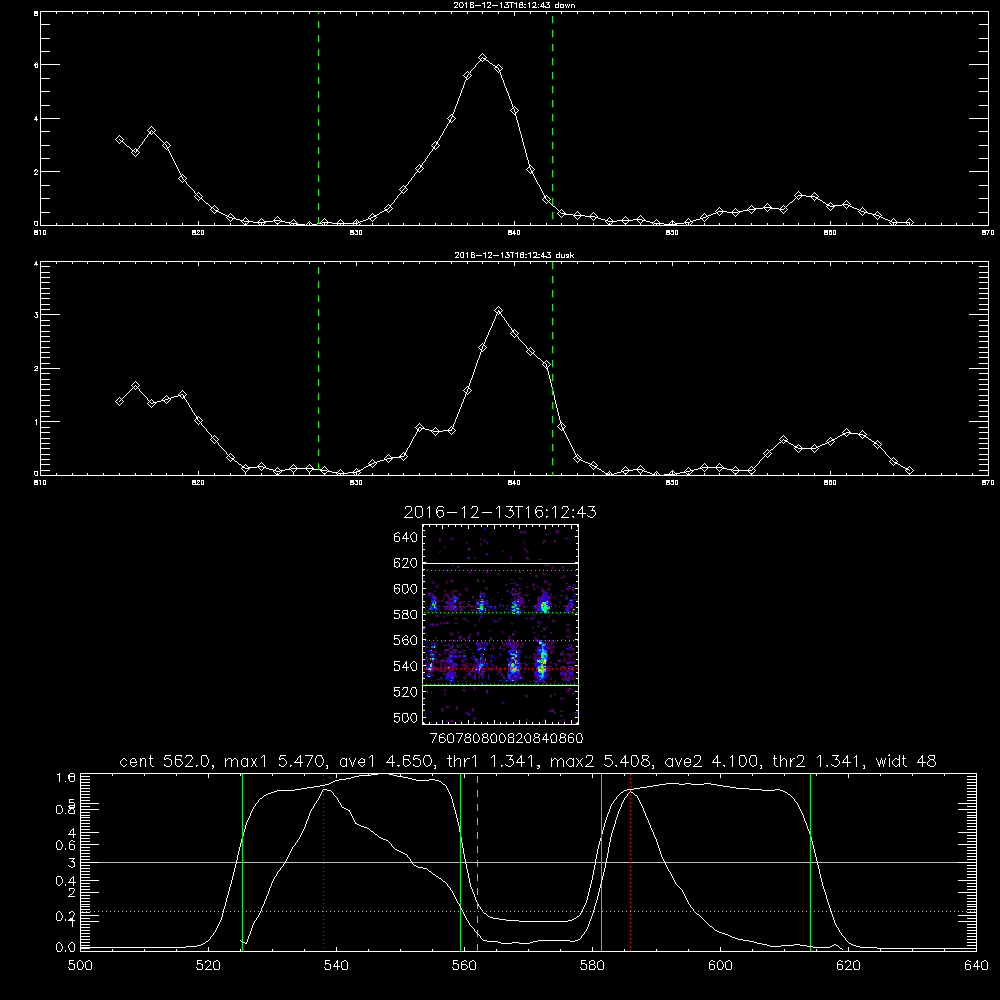The height and width of the screenshot is (1000, 1000).
Task: Click the '500' x-axis label of the bottom plot
Action: click(80, 966)
